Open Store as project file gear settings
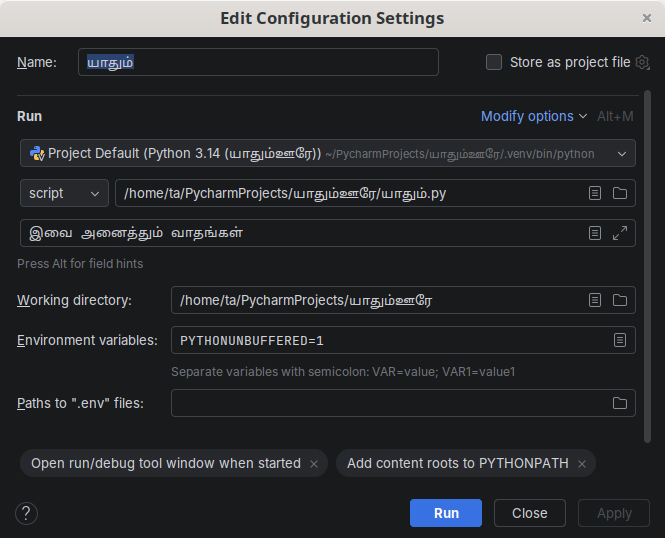 [643, 62]
